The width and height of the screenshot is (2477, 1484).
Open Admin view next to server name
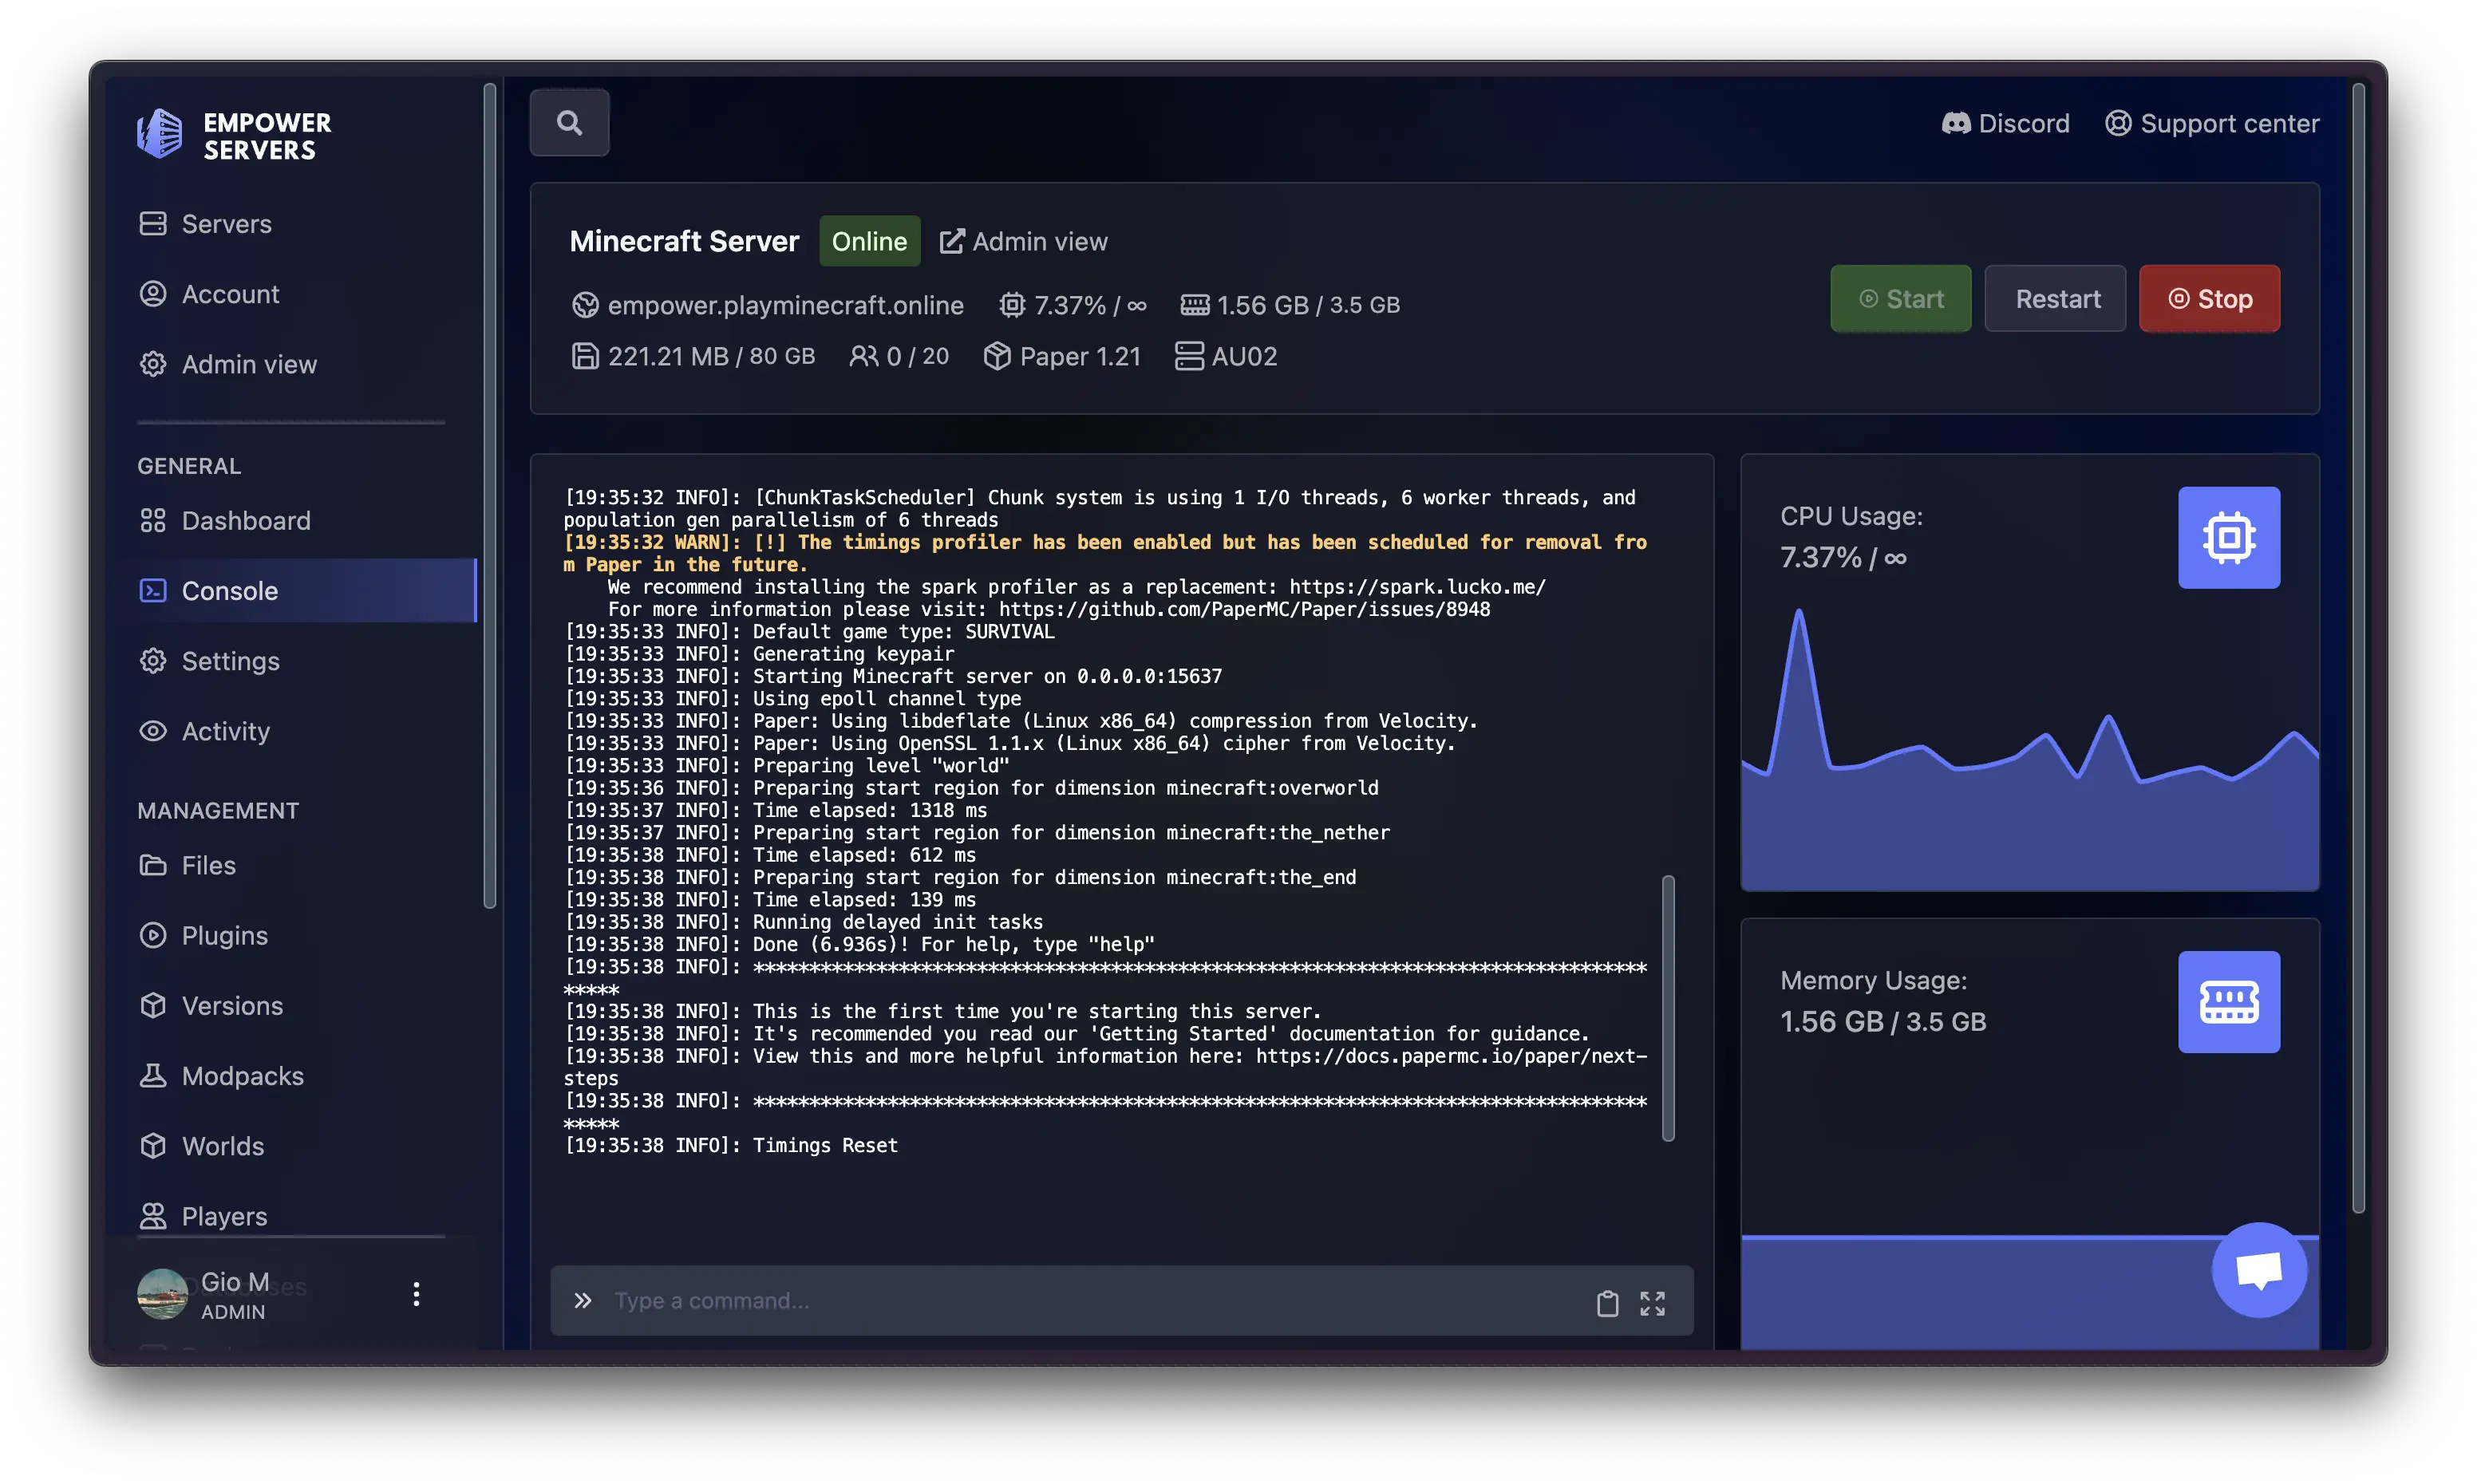[1023, 241]
